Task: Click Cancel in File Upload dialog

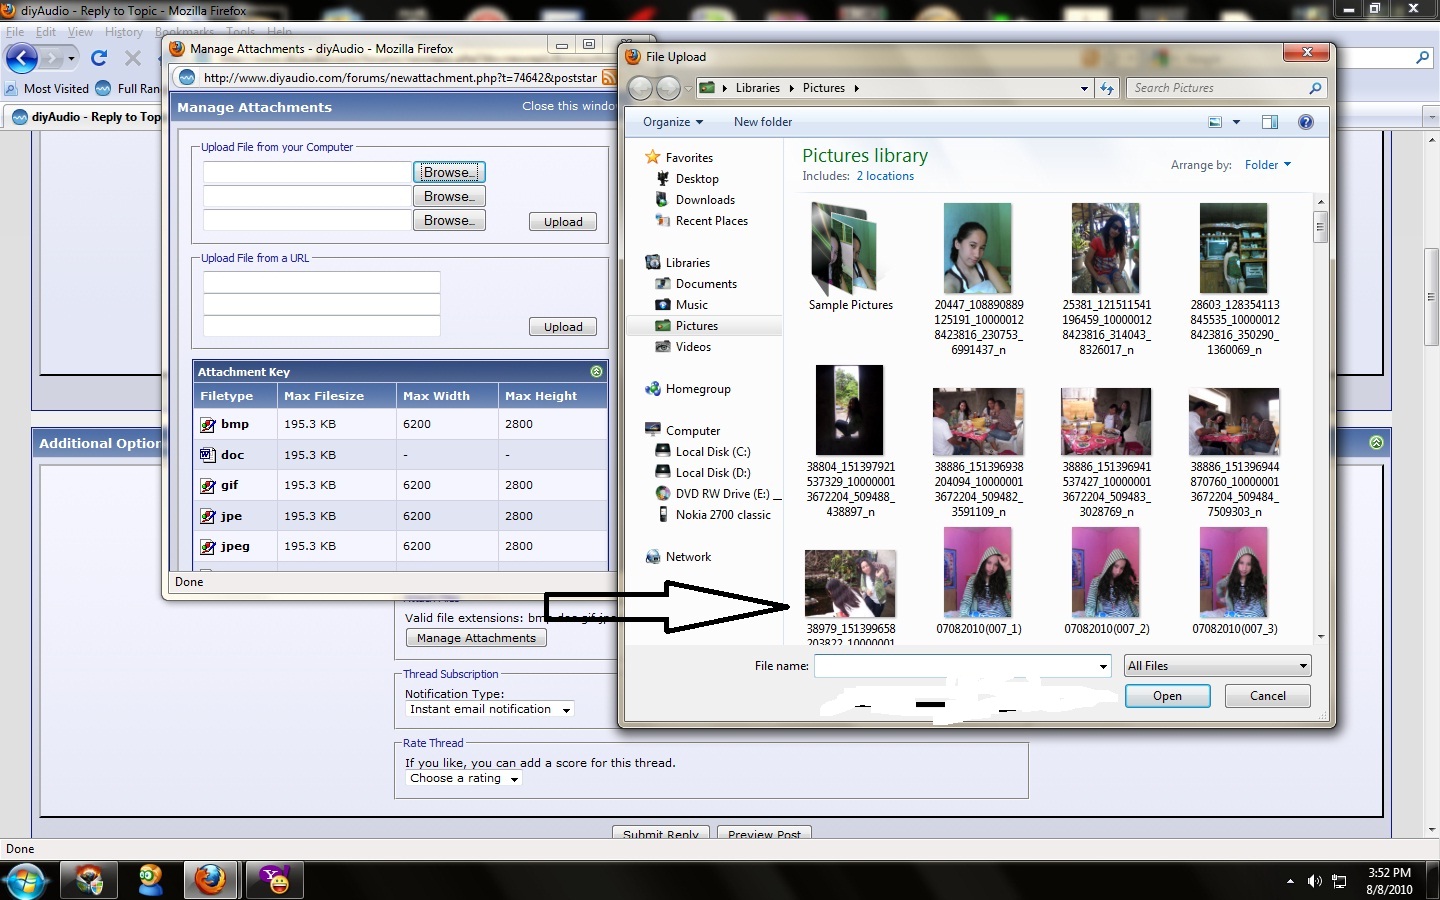Action: pos(1268,696)
